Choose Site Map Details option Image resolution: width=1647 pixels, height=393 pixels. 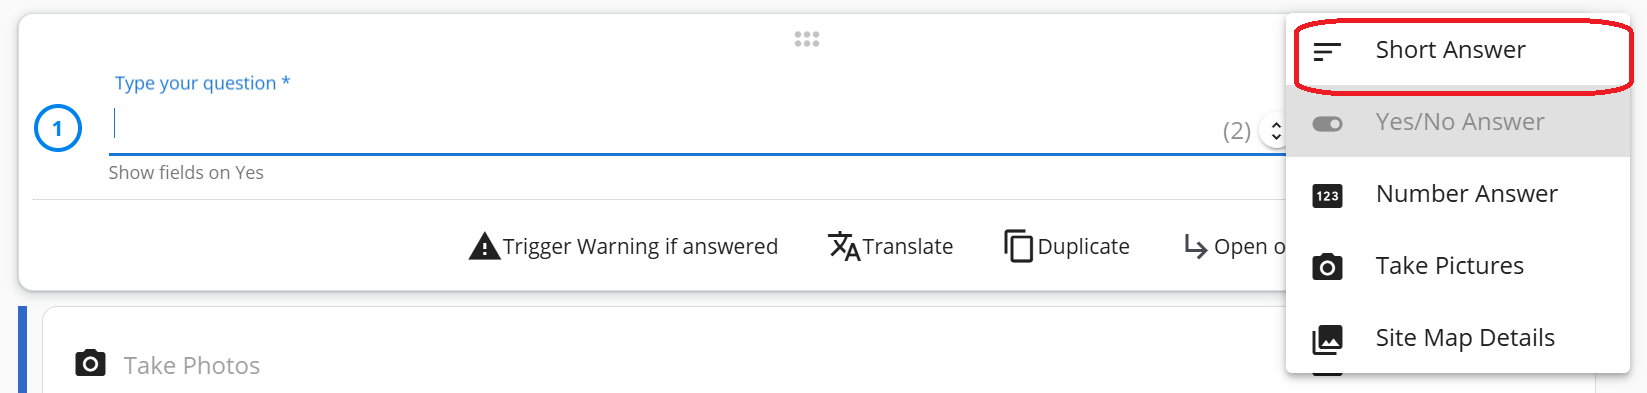(1458, 338)
